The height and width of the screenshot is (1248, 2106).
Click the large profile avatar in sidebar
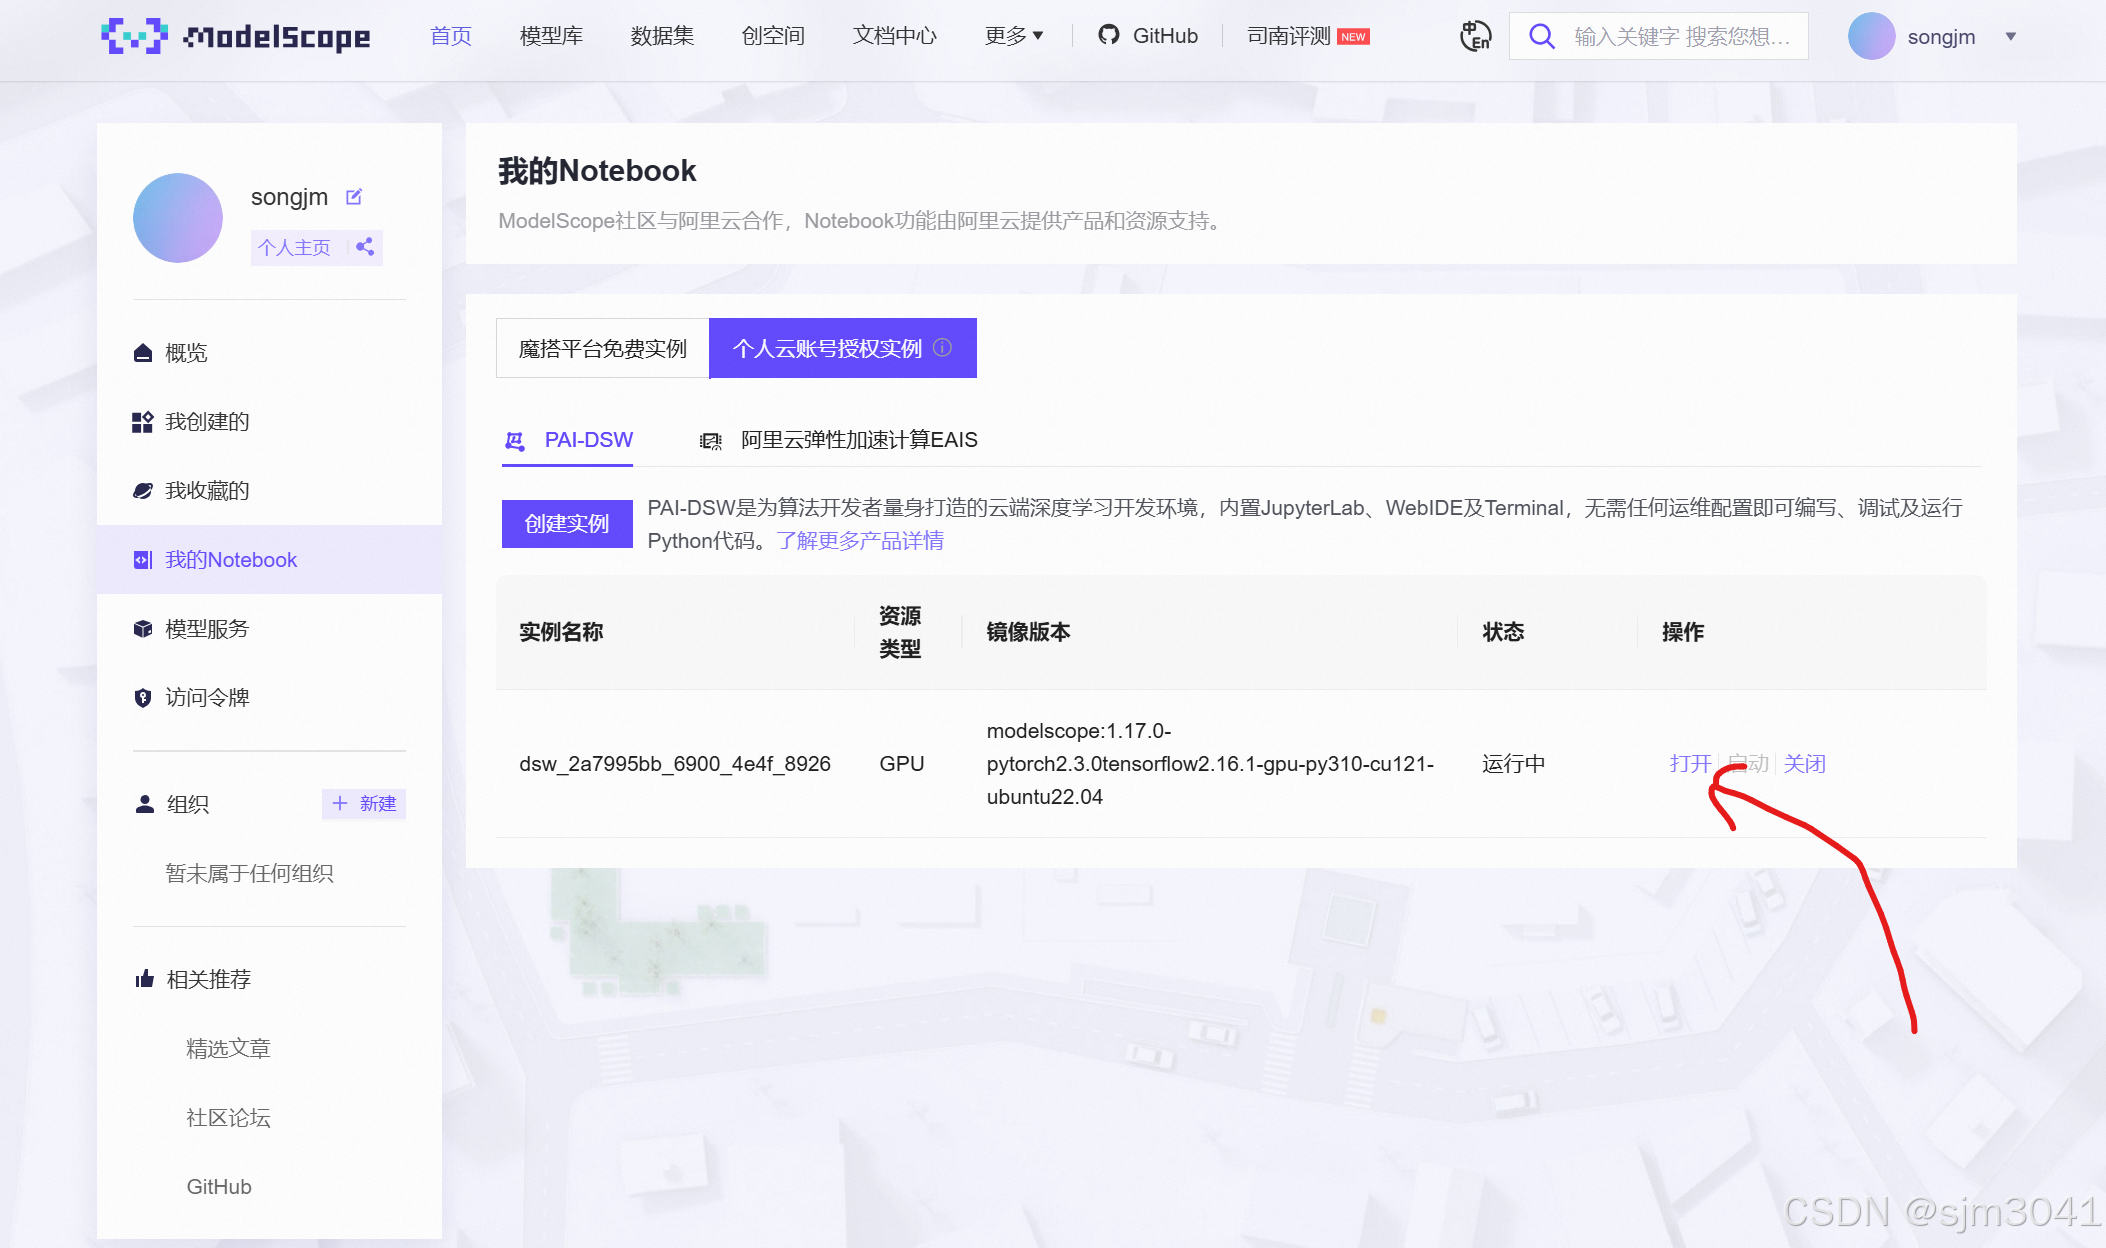point(178,218)
